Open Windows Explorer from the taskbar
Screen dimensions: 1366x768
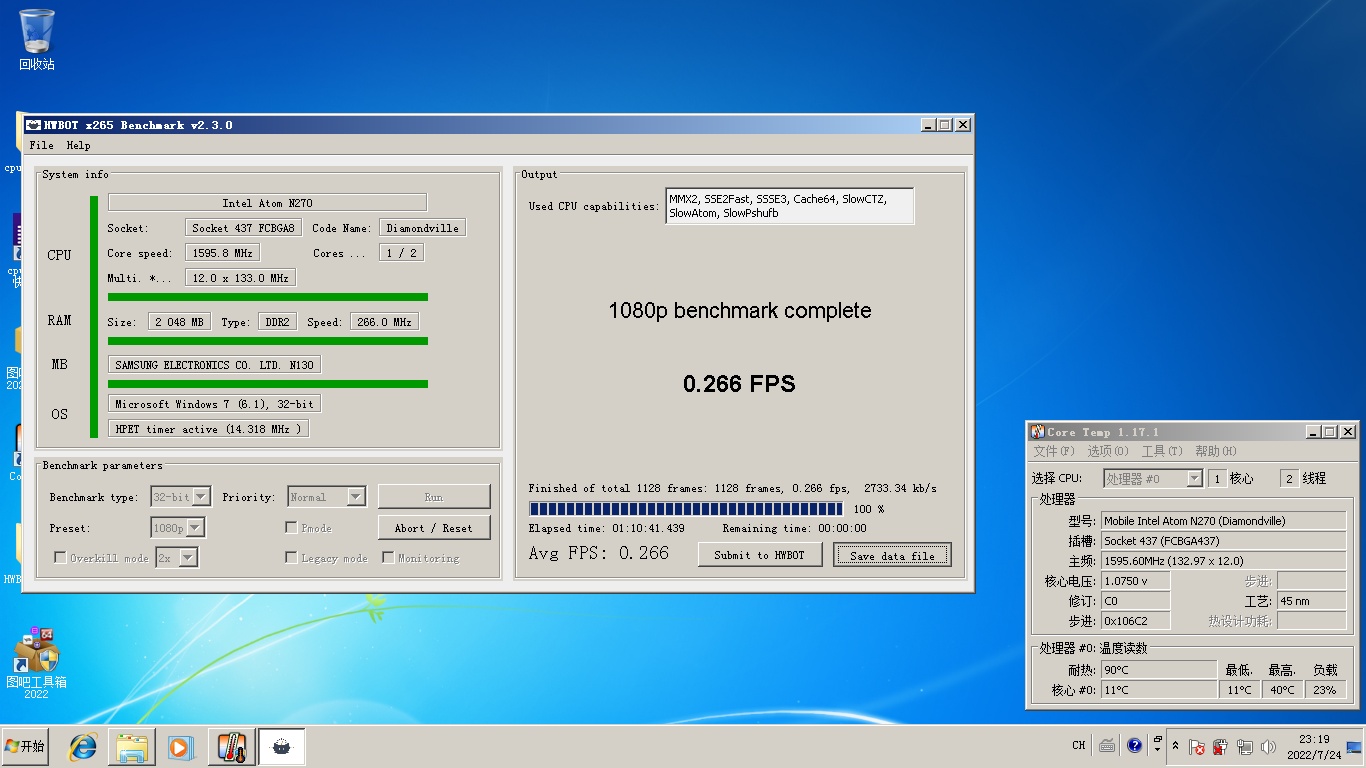(132, 747)
